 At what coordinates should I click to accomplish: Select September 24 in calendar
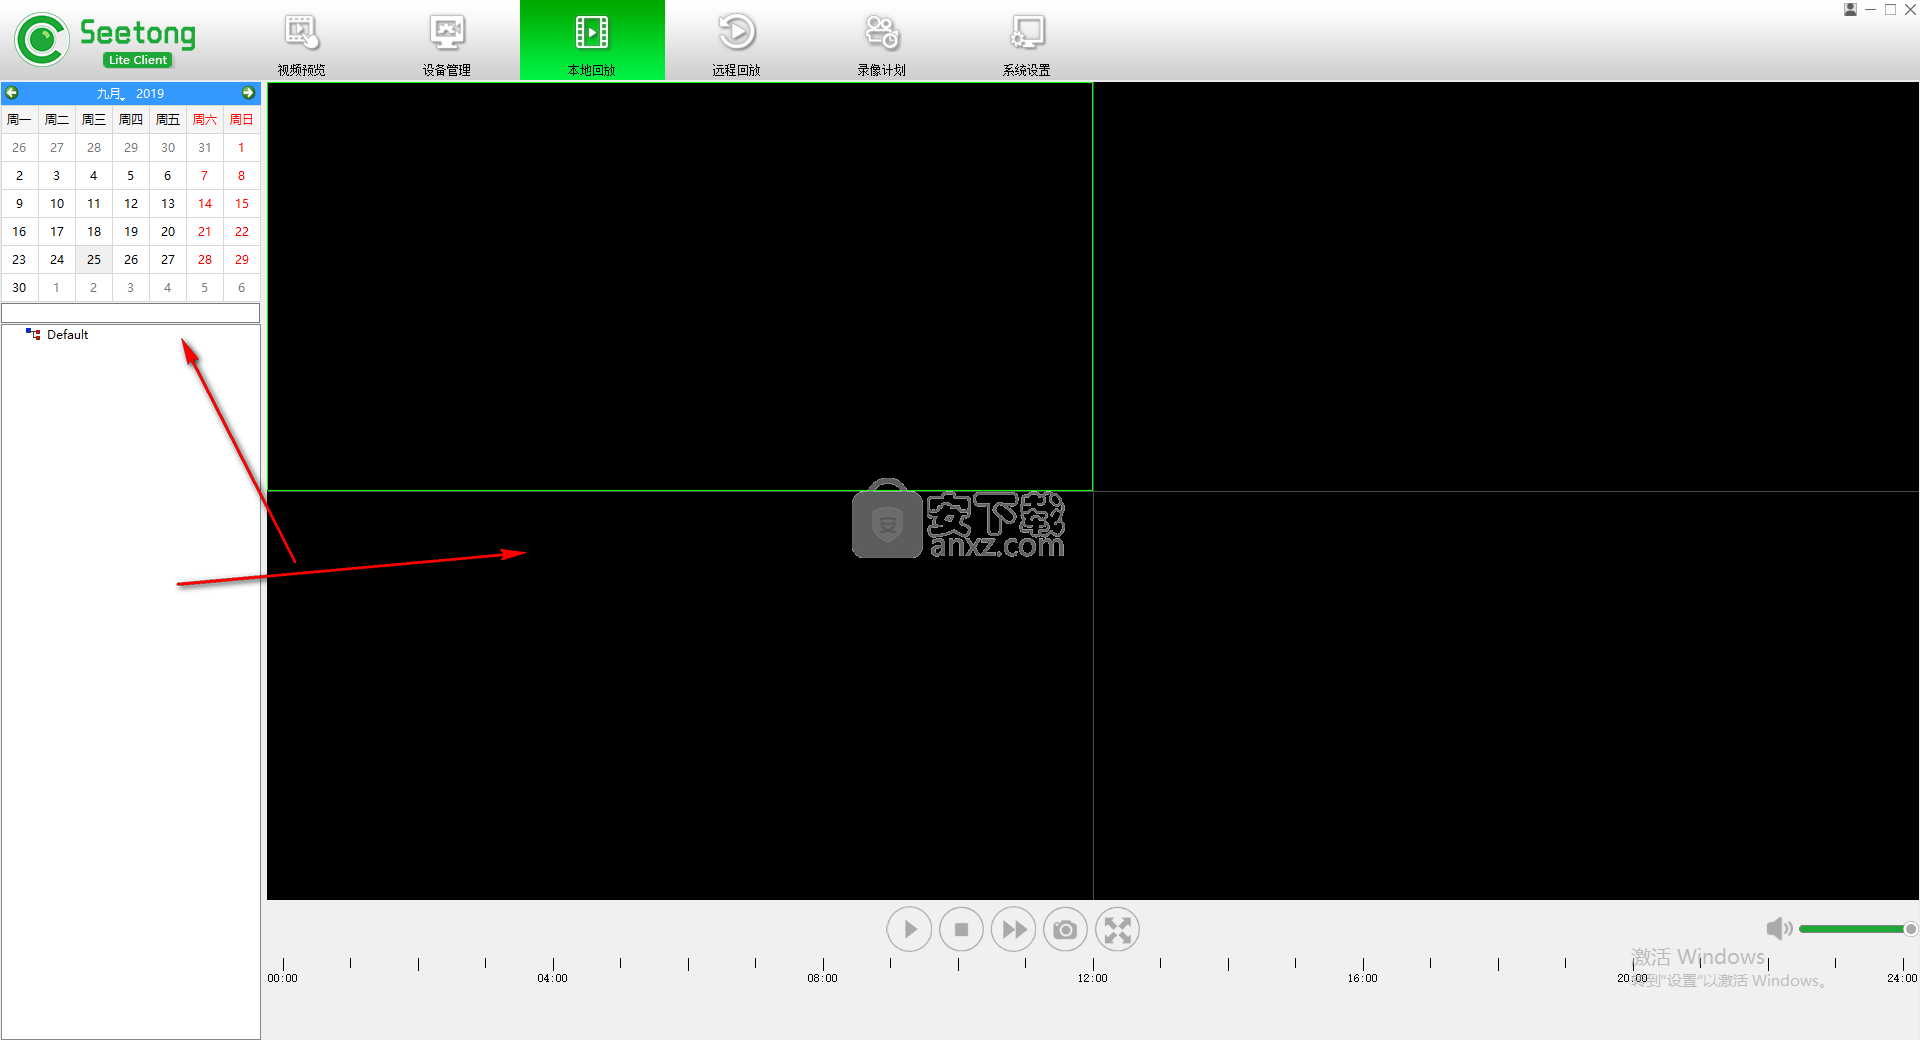pos(57,259)
